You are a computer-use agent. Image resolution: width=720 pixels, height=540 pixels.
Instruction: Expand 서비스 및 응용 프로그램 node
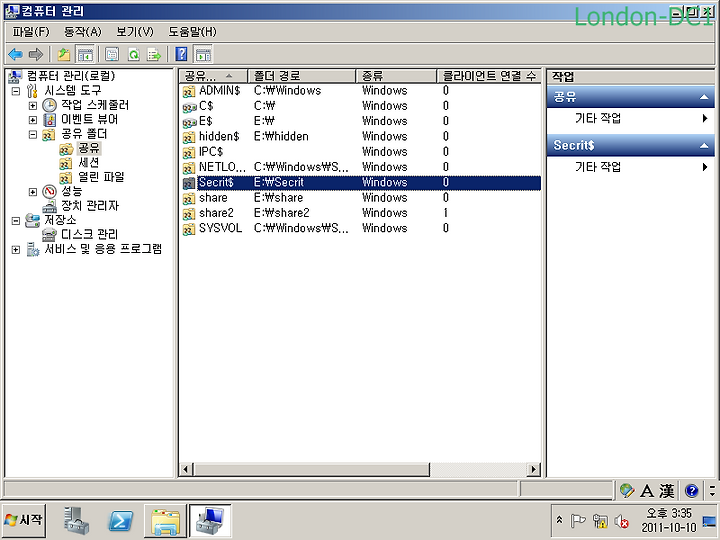tap(16, 250)
